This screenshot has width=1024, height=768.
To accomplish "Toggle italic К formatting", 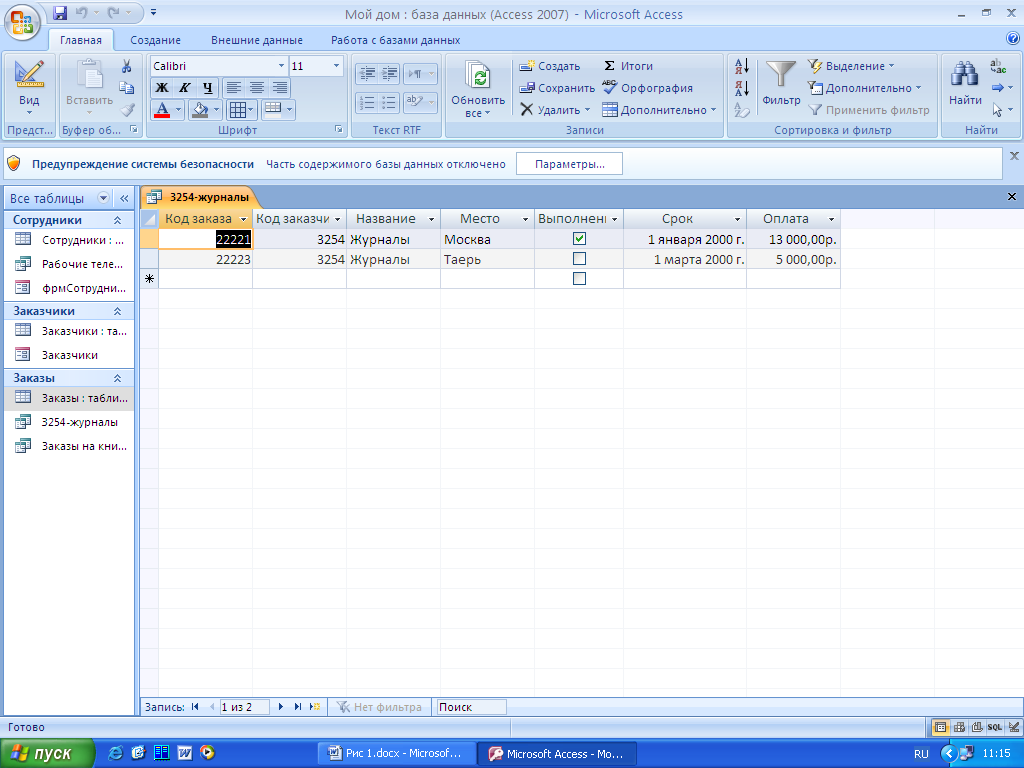I will click(x=185, y=88).
